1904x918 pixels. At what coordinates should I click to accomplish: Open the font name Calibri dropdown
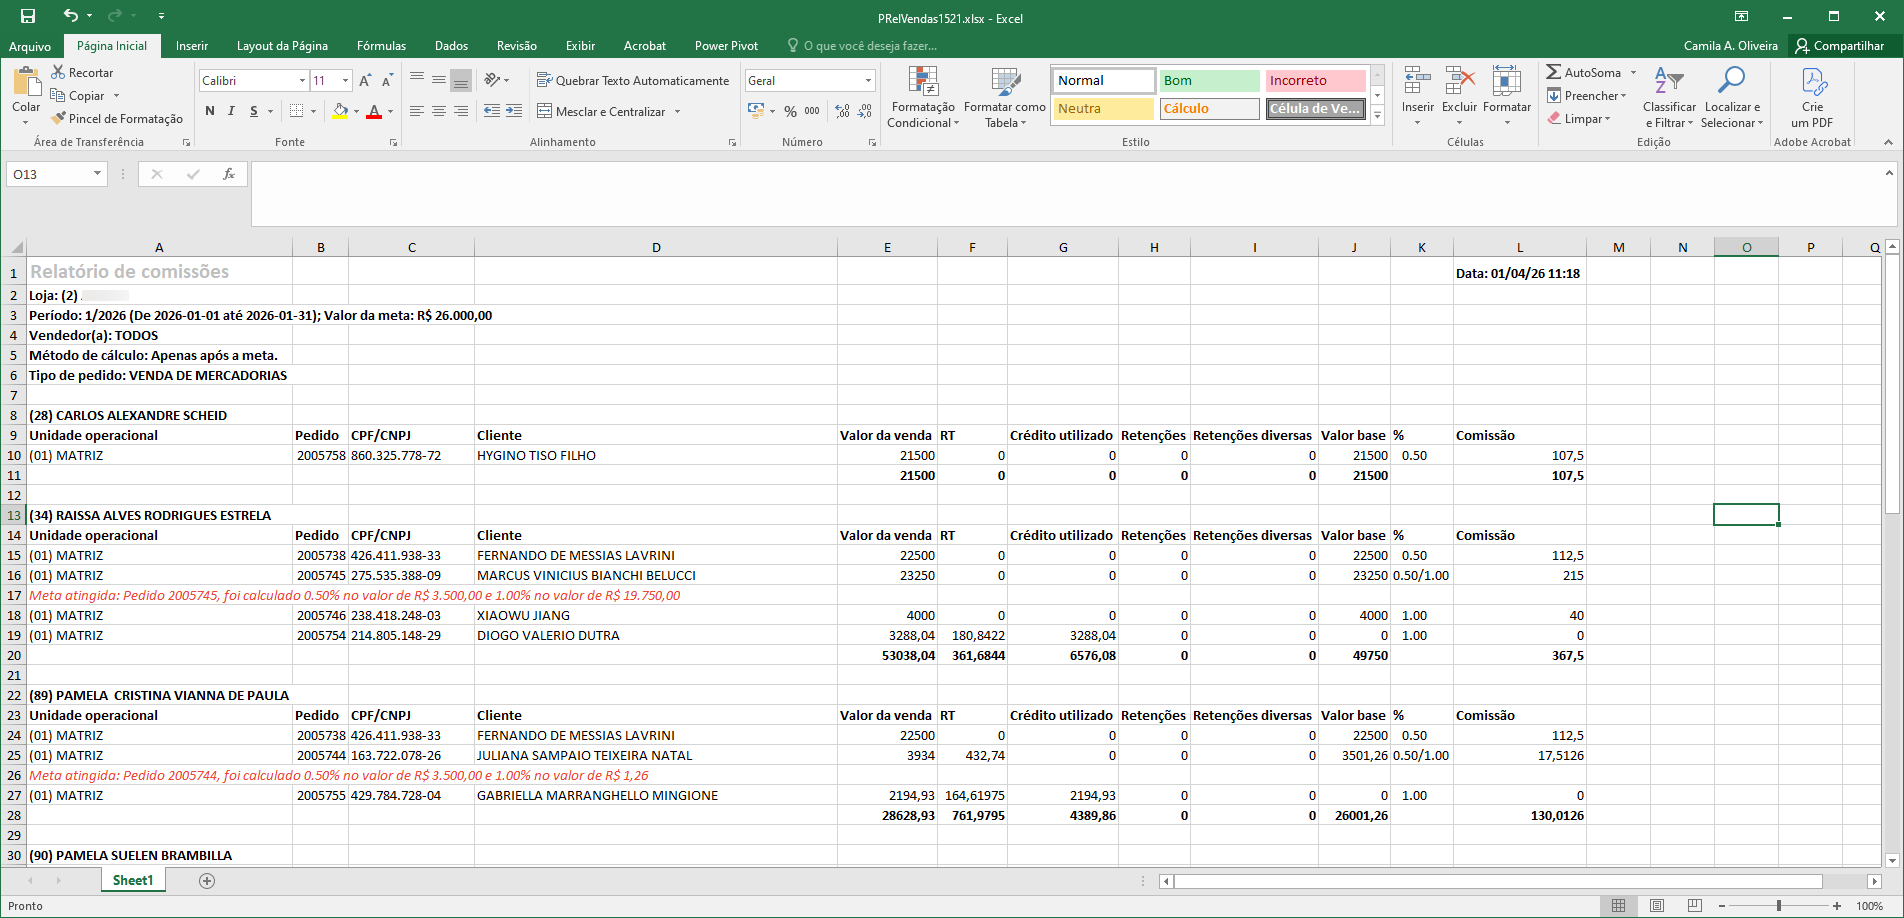point(302,80)
